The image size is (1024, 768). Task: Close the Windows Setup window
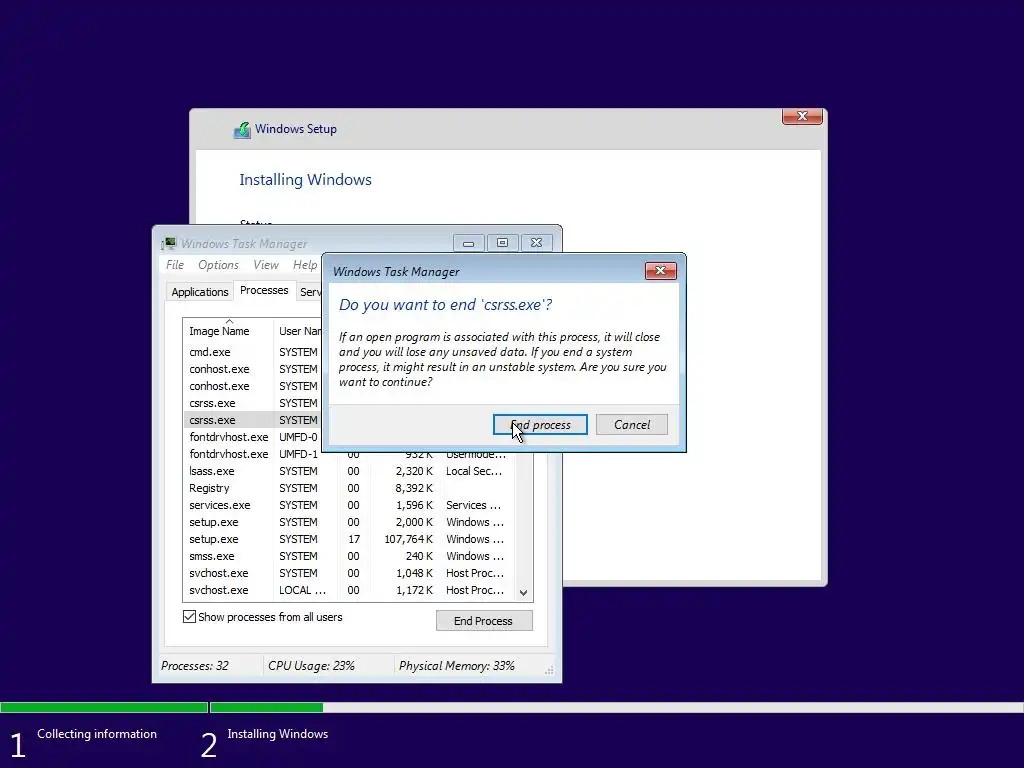tap(802, 116)
